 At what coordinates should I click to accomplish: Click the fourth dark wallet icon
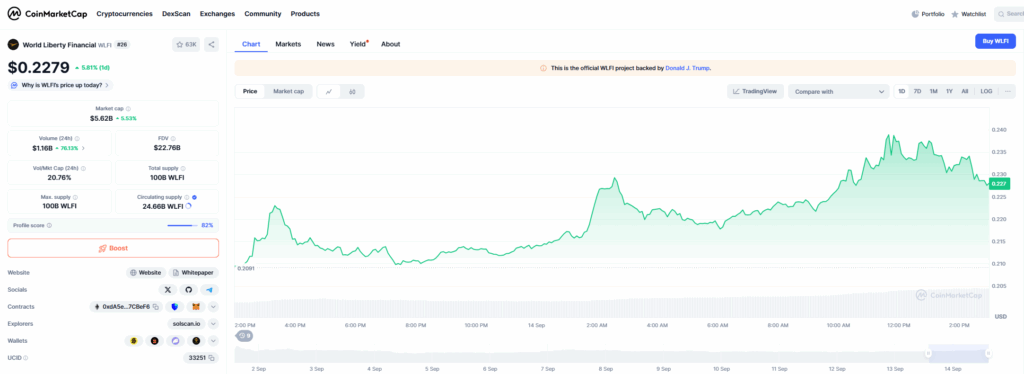pyautogui.click(x=196, y=341)
